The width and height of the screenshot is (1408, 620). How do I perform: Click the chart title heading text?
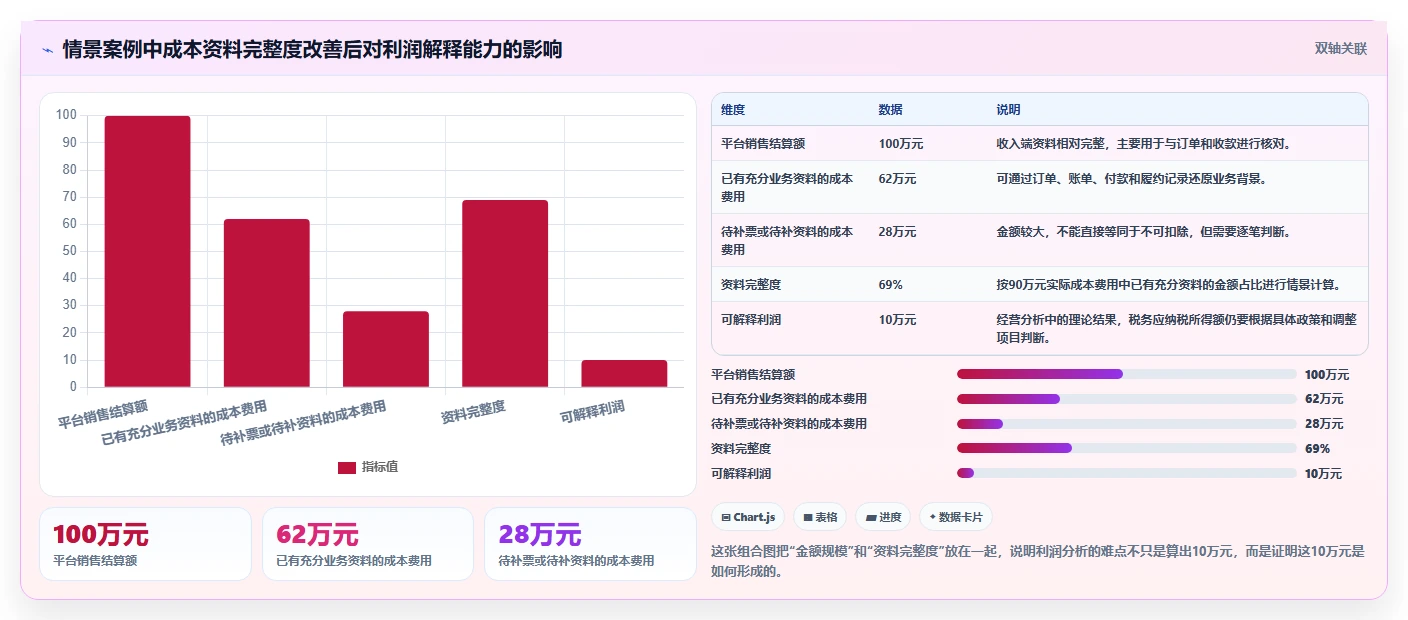click(312, 49)
